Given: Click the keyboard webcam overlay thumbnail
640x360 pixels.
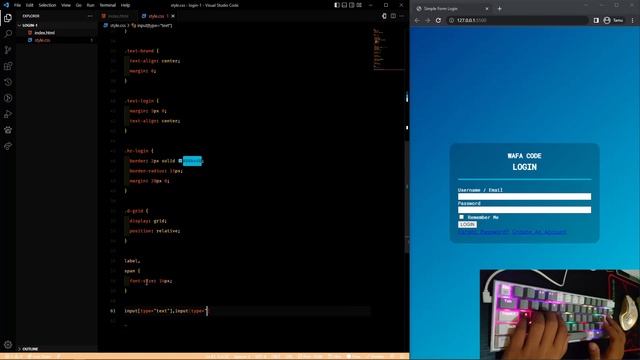Looking at the screenshot, I should pos(560,314).
